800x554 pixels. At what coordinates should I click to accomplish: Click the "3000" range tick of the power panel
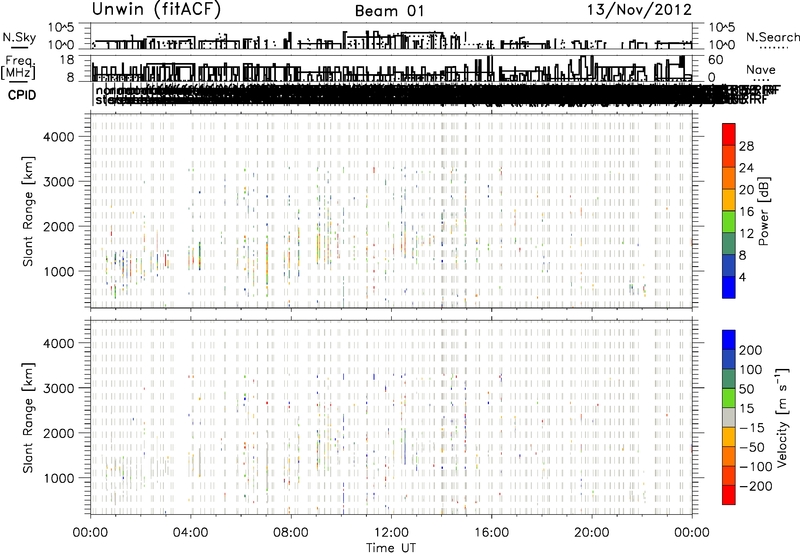coord(58,182)
